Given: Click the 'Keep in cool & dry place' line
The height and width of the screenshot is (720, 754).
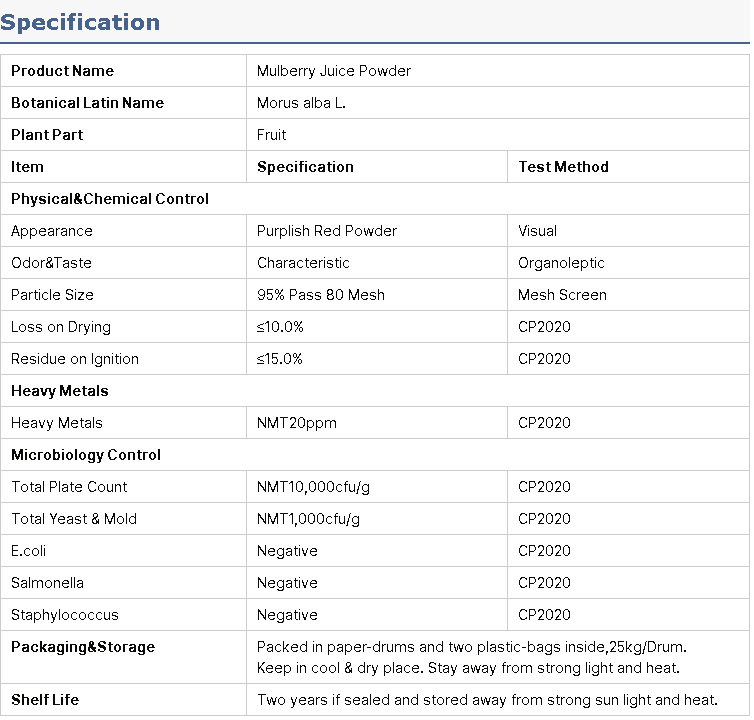Looking at the screenshot, I should [x=468, y=668].
